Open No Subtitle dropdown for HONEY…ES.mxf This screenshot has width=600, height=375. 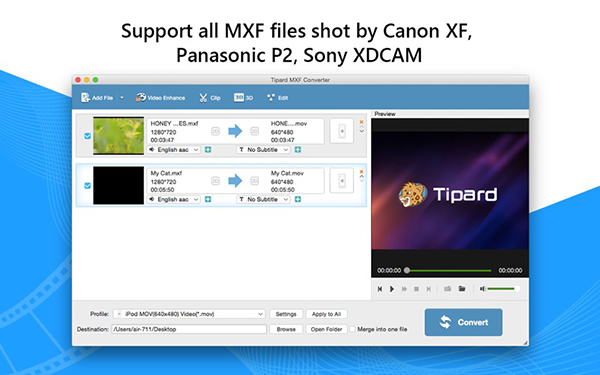(x=263, y=150)
